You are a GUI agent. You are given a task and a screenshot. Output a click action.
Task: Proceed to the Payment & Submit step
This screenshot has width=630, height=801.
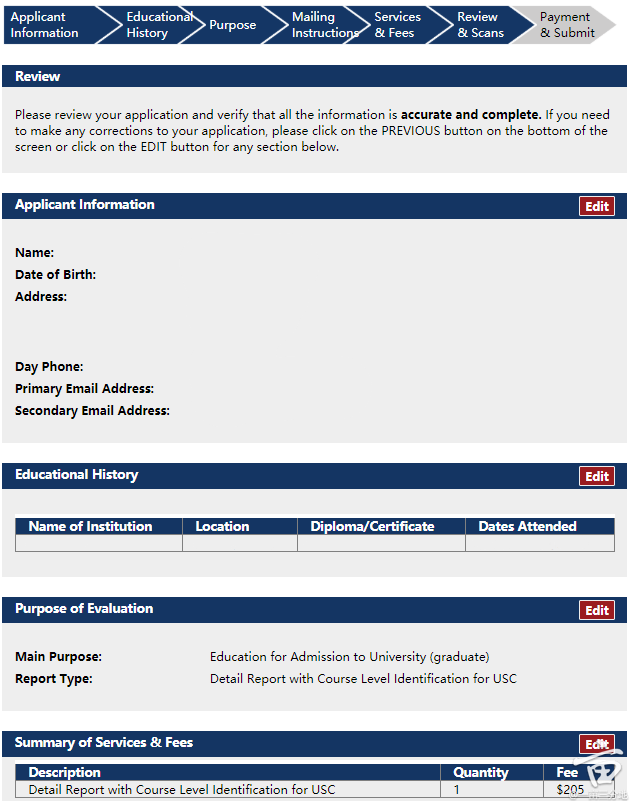(567, 25)
